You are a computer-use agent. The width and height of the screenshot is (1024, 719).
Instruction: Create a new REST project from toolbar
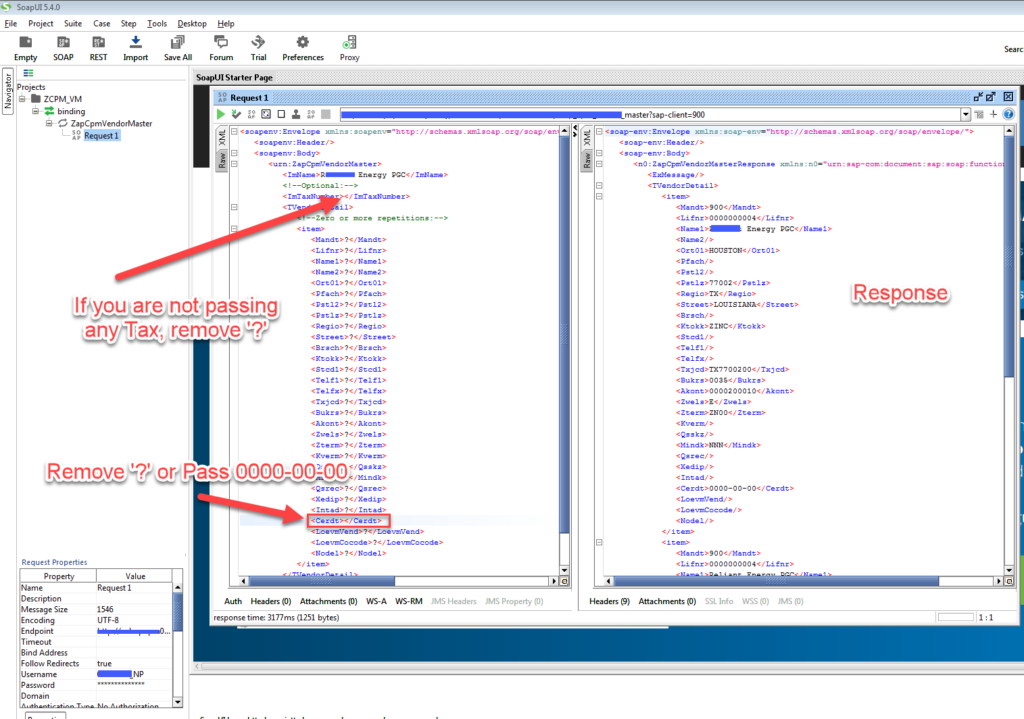pos(99,43)
